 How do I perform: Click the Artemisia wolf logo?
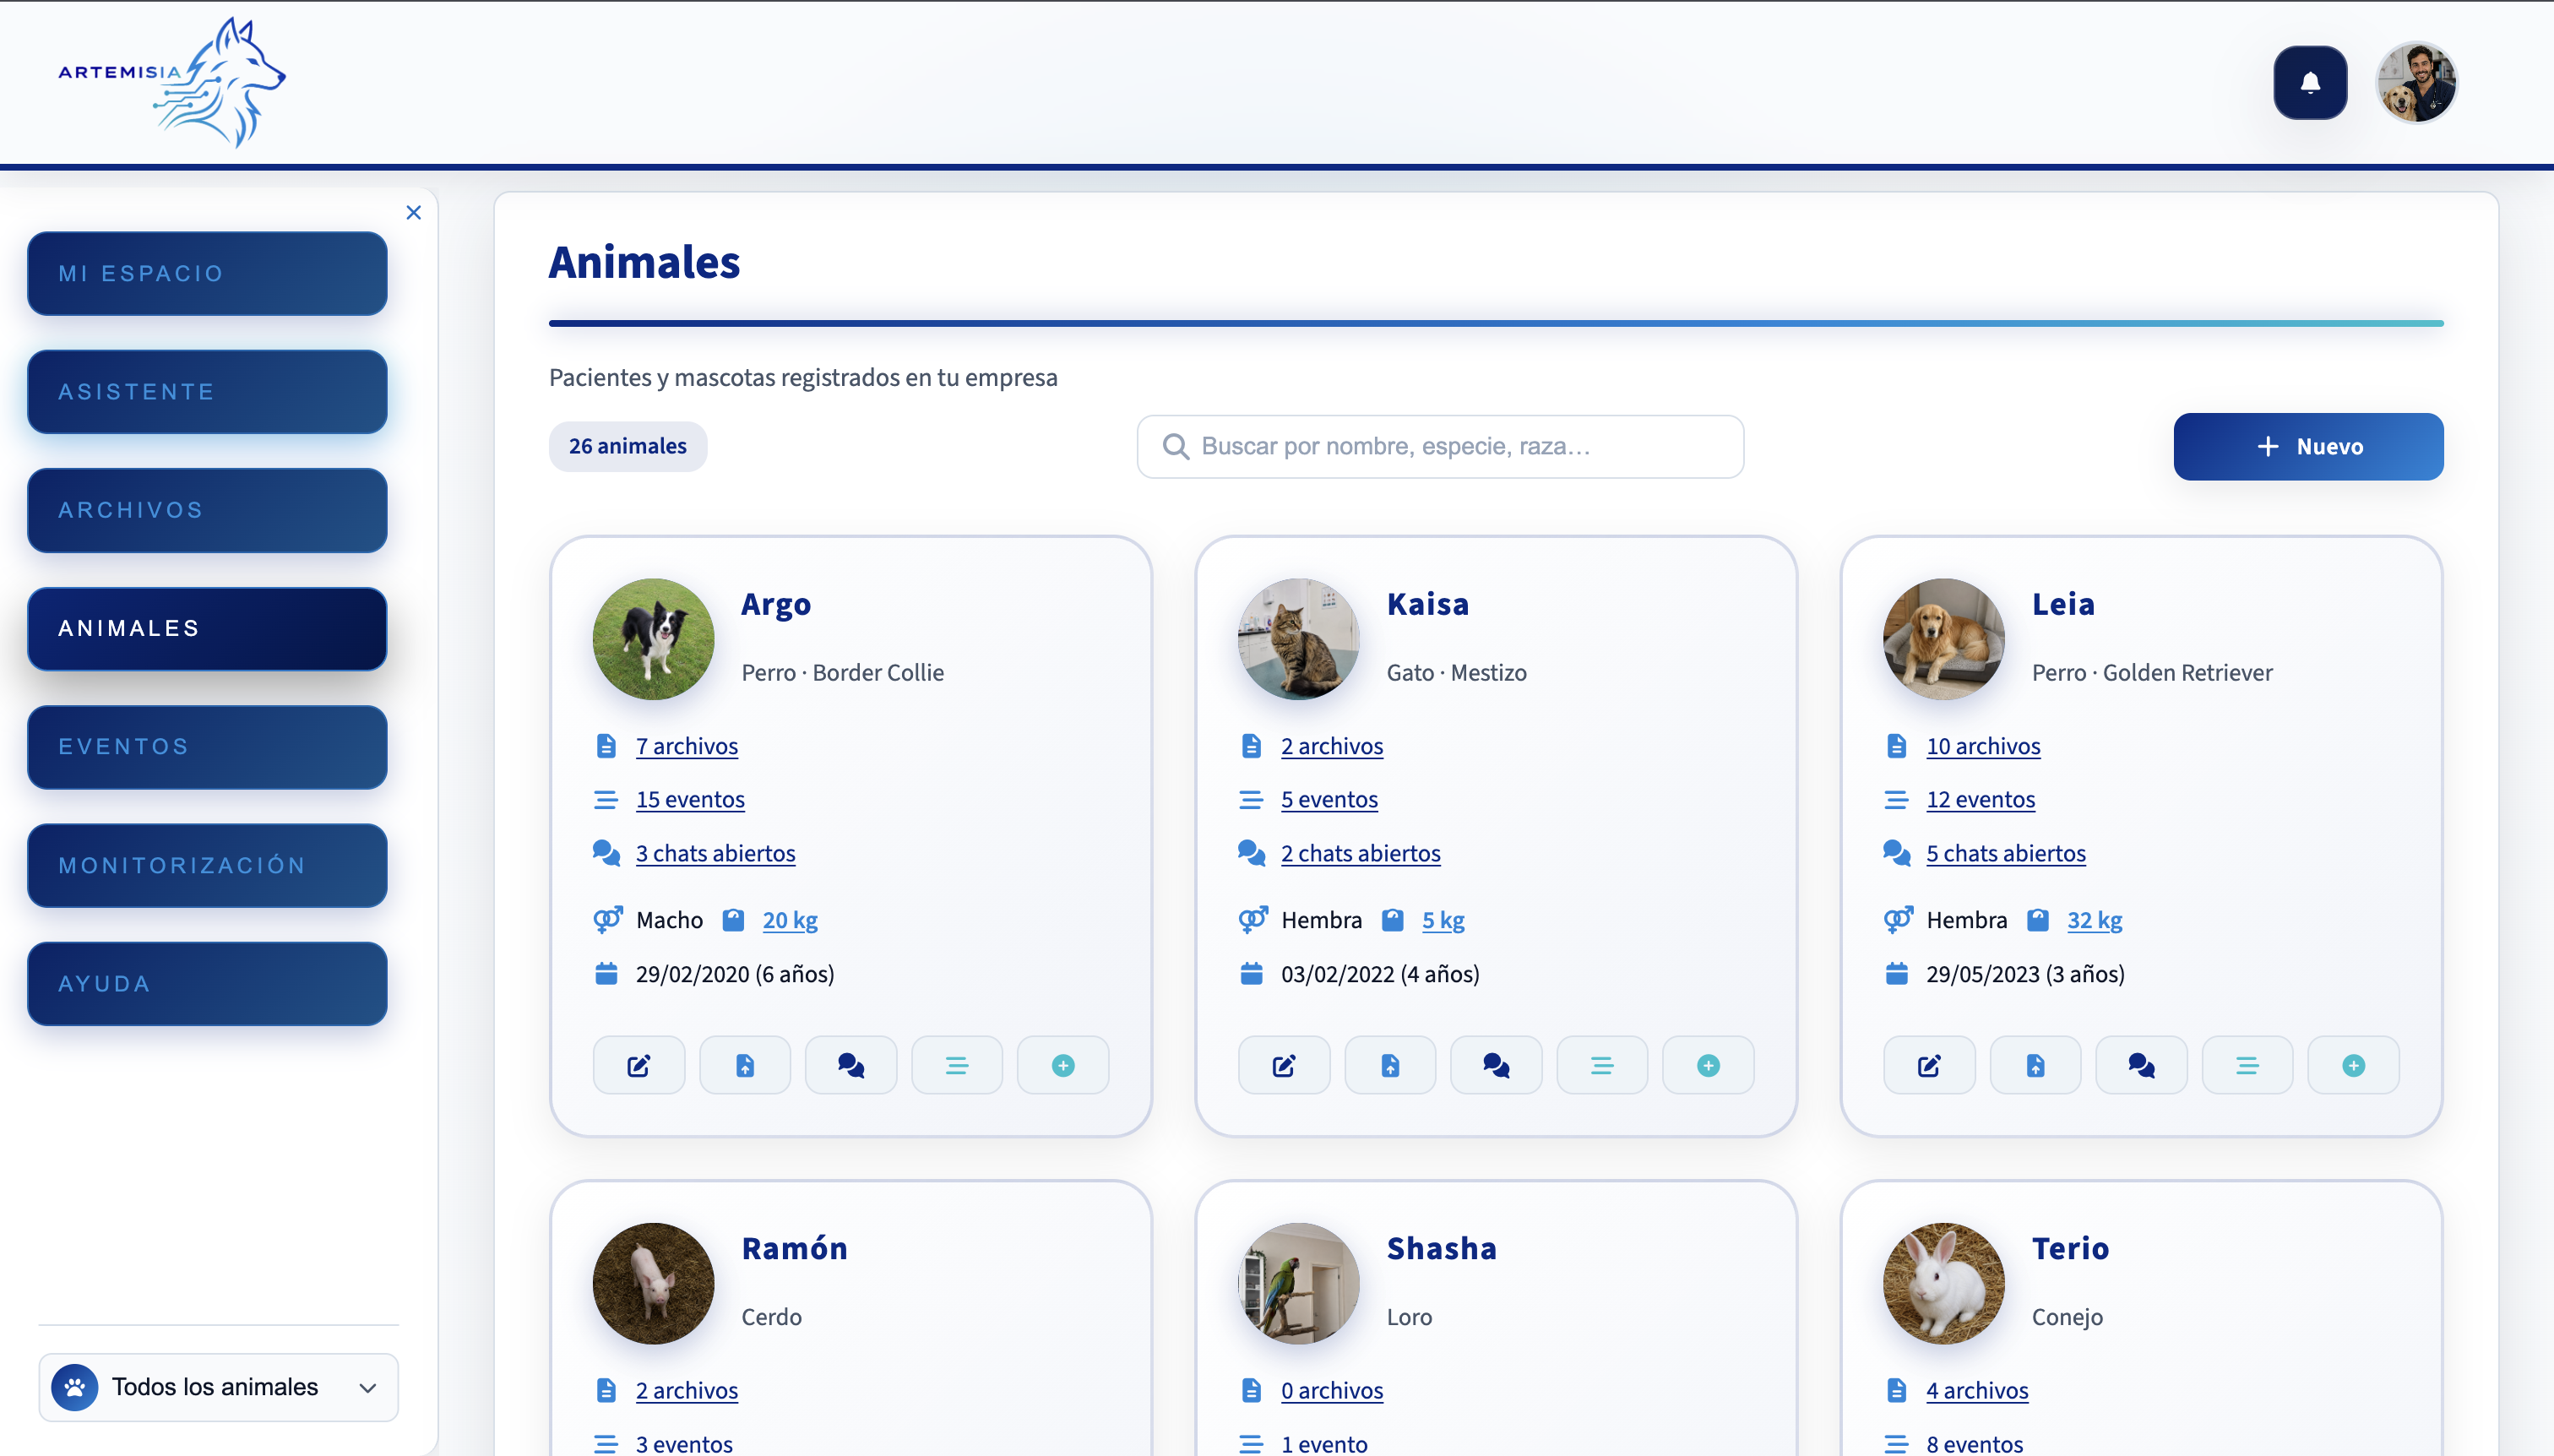pos(172,83)
